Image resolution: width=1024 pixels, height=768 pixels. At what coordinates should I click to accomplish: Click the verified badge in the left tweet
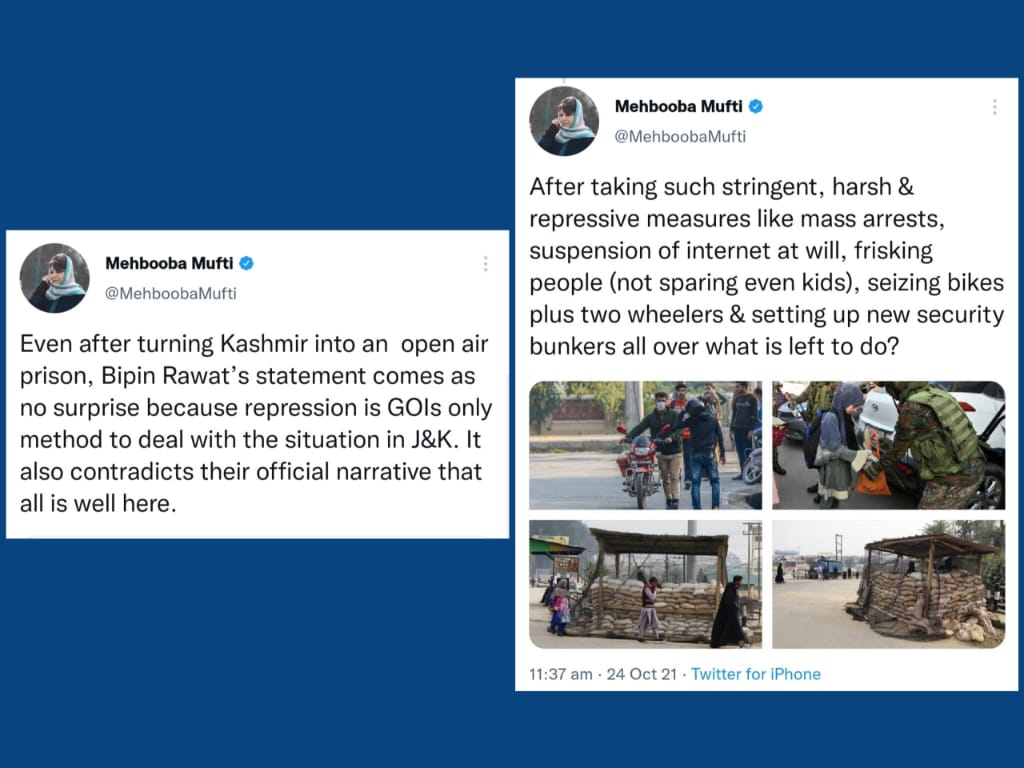[x=246, y=263]
